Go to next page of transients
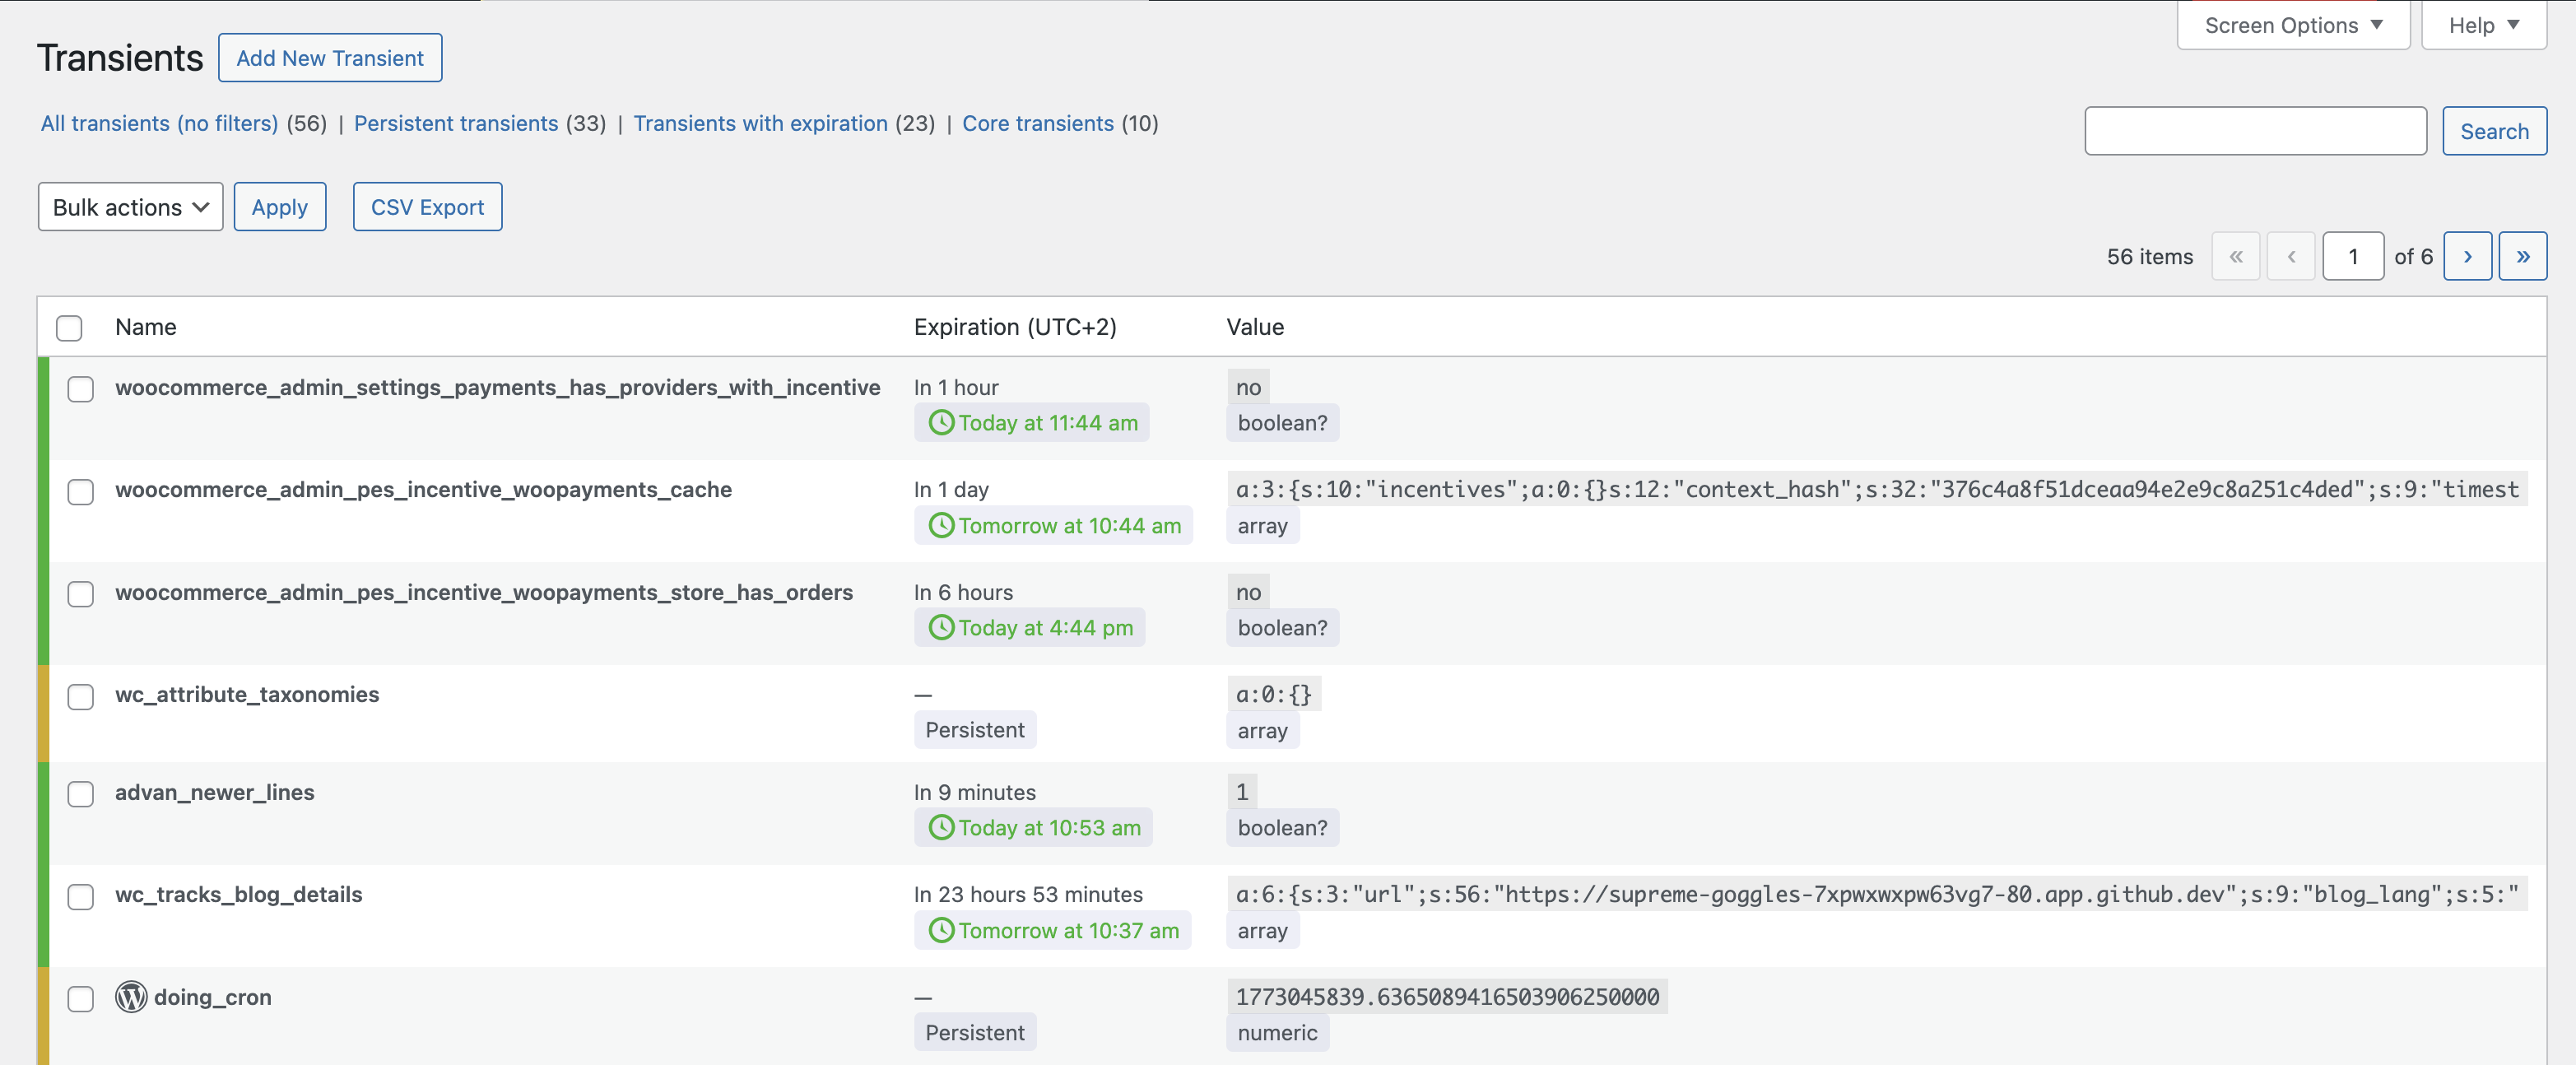Image resolution: width=2576 pixels, height=1065 pixels. (2467, 256)
